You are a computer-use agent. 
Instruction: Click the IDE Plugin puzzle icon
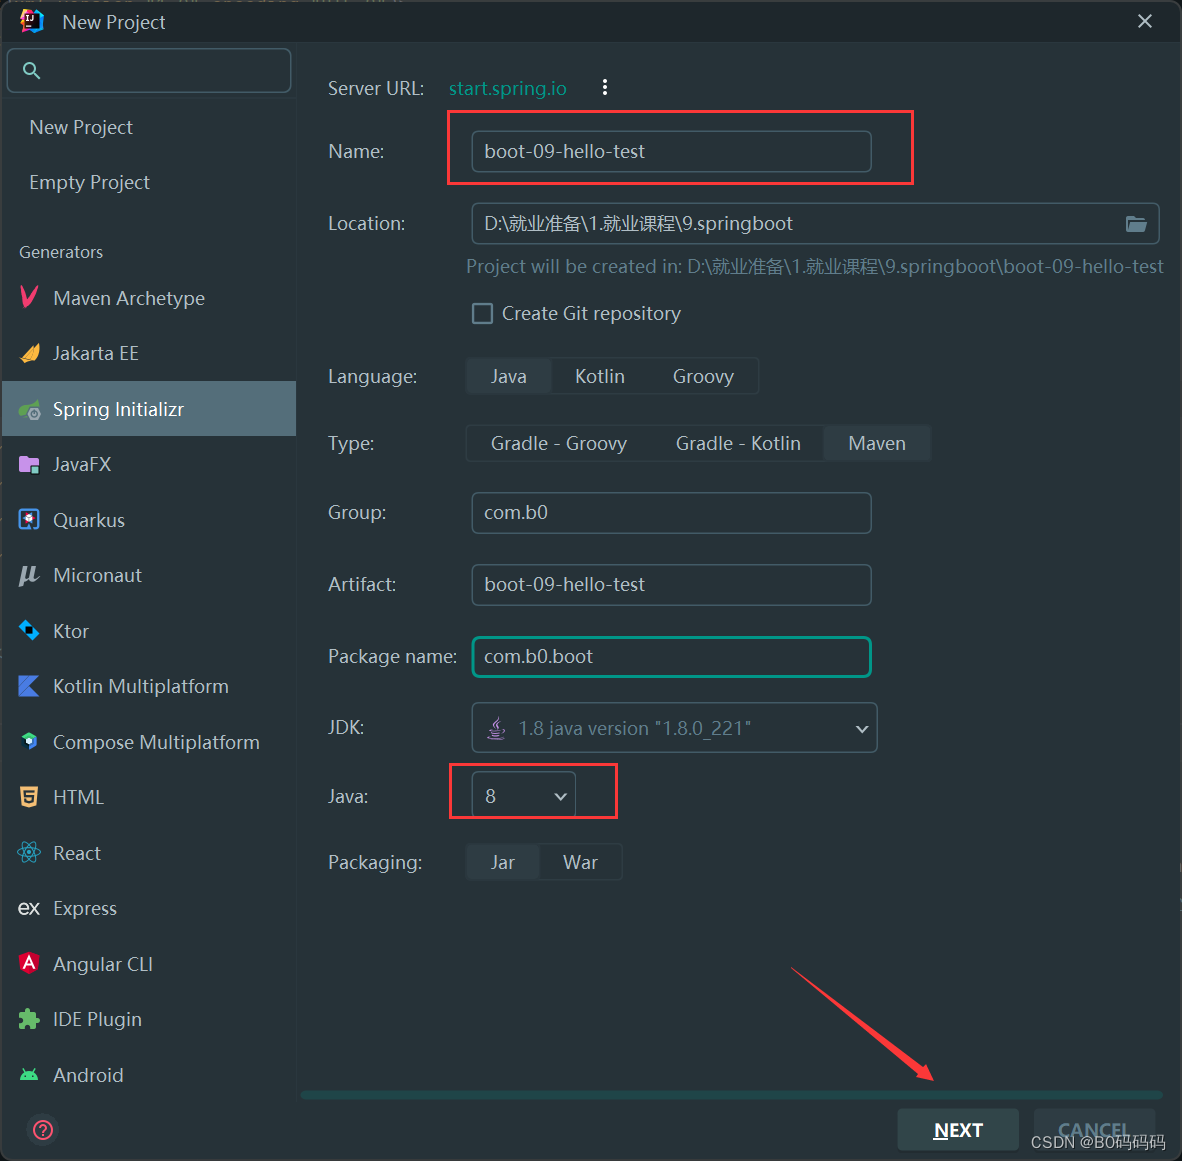click(x=29, y=1019)
